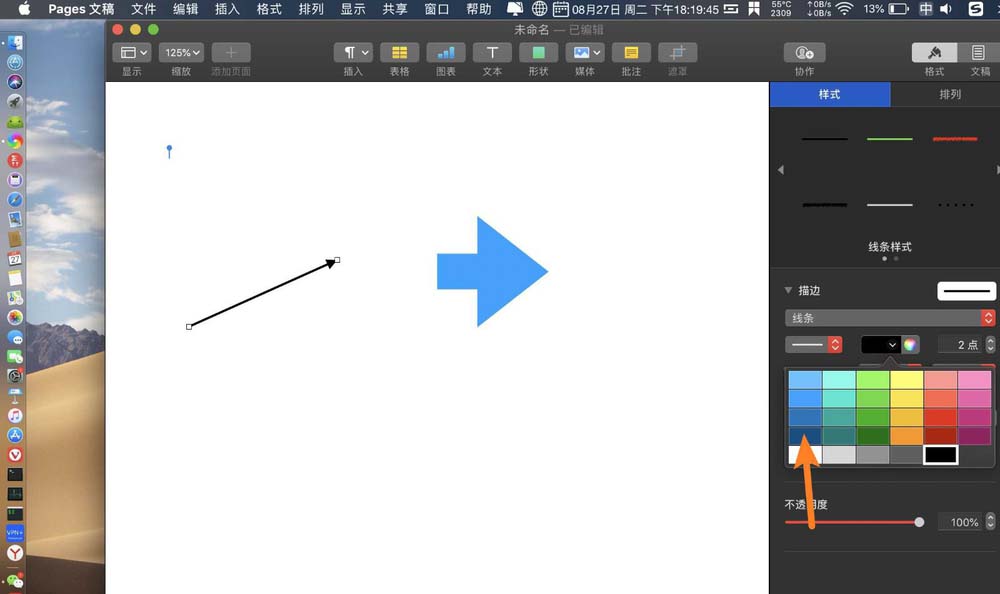The width and height of the screenshot is (1000, 594).
Task: Pick the light blue swatch in top row
Action: pyautogui.click(x=805, y=380)
